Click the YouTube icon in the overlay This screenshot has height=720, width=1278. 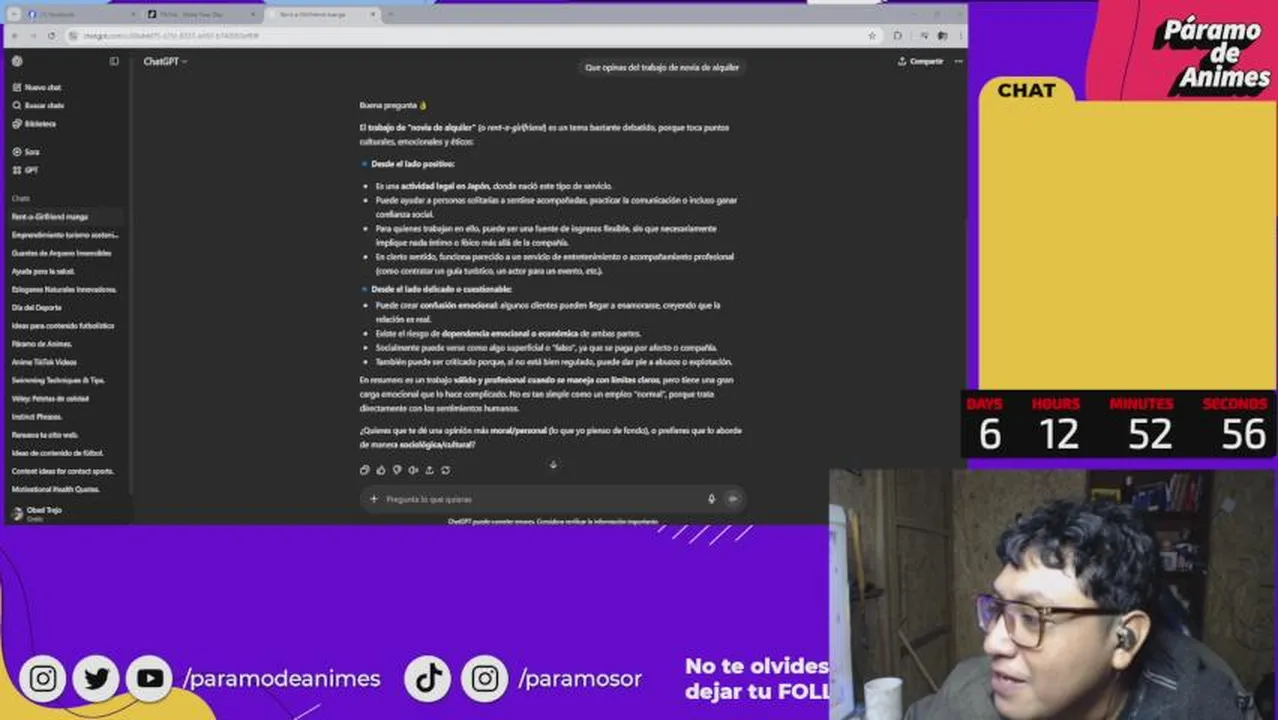(x=150, y=679)
